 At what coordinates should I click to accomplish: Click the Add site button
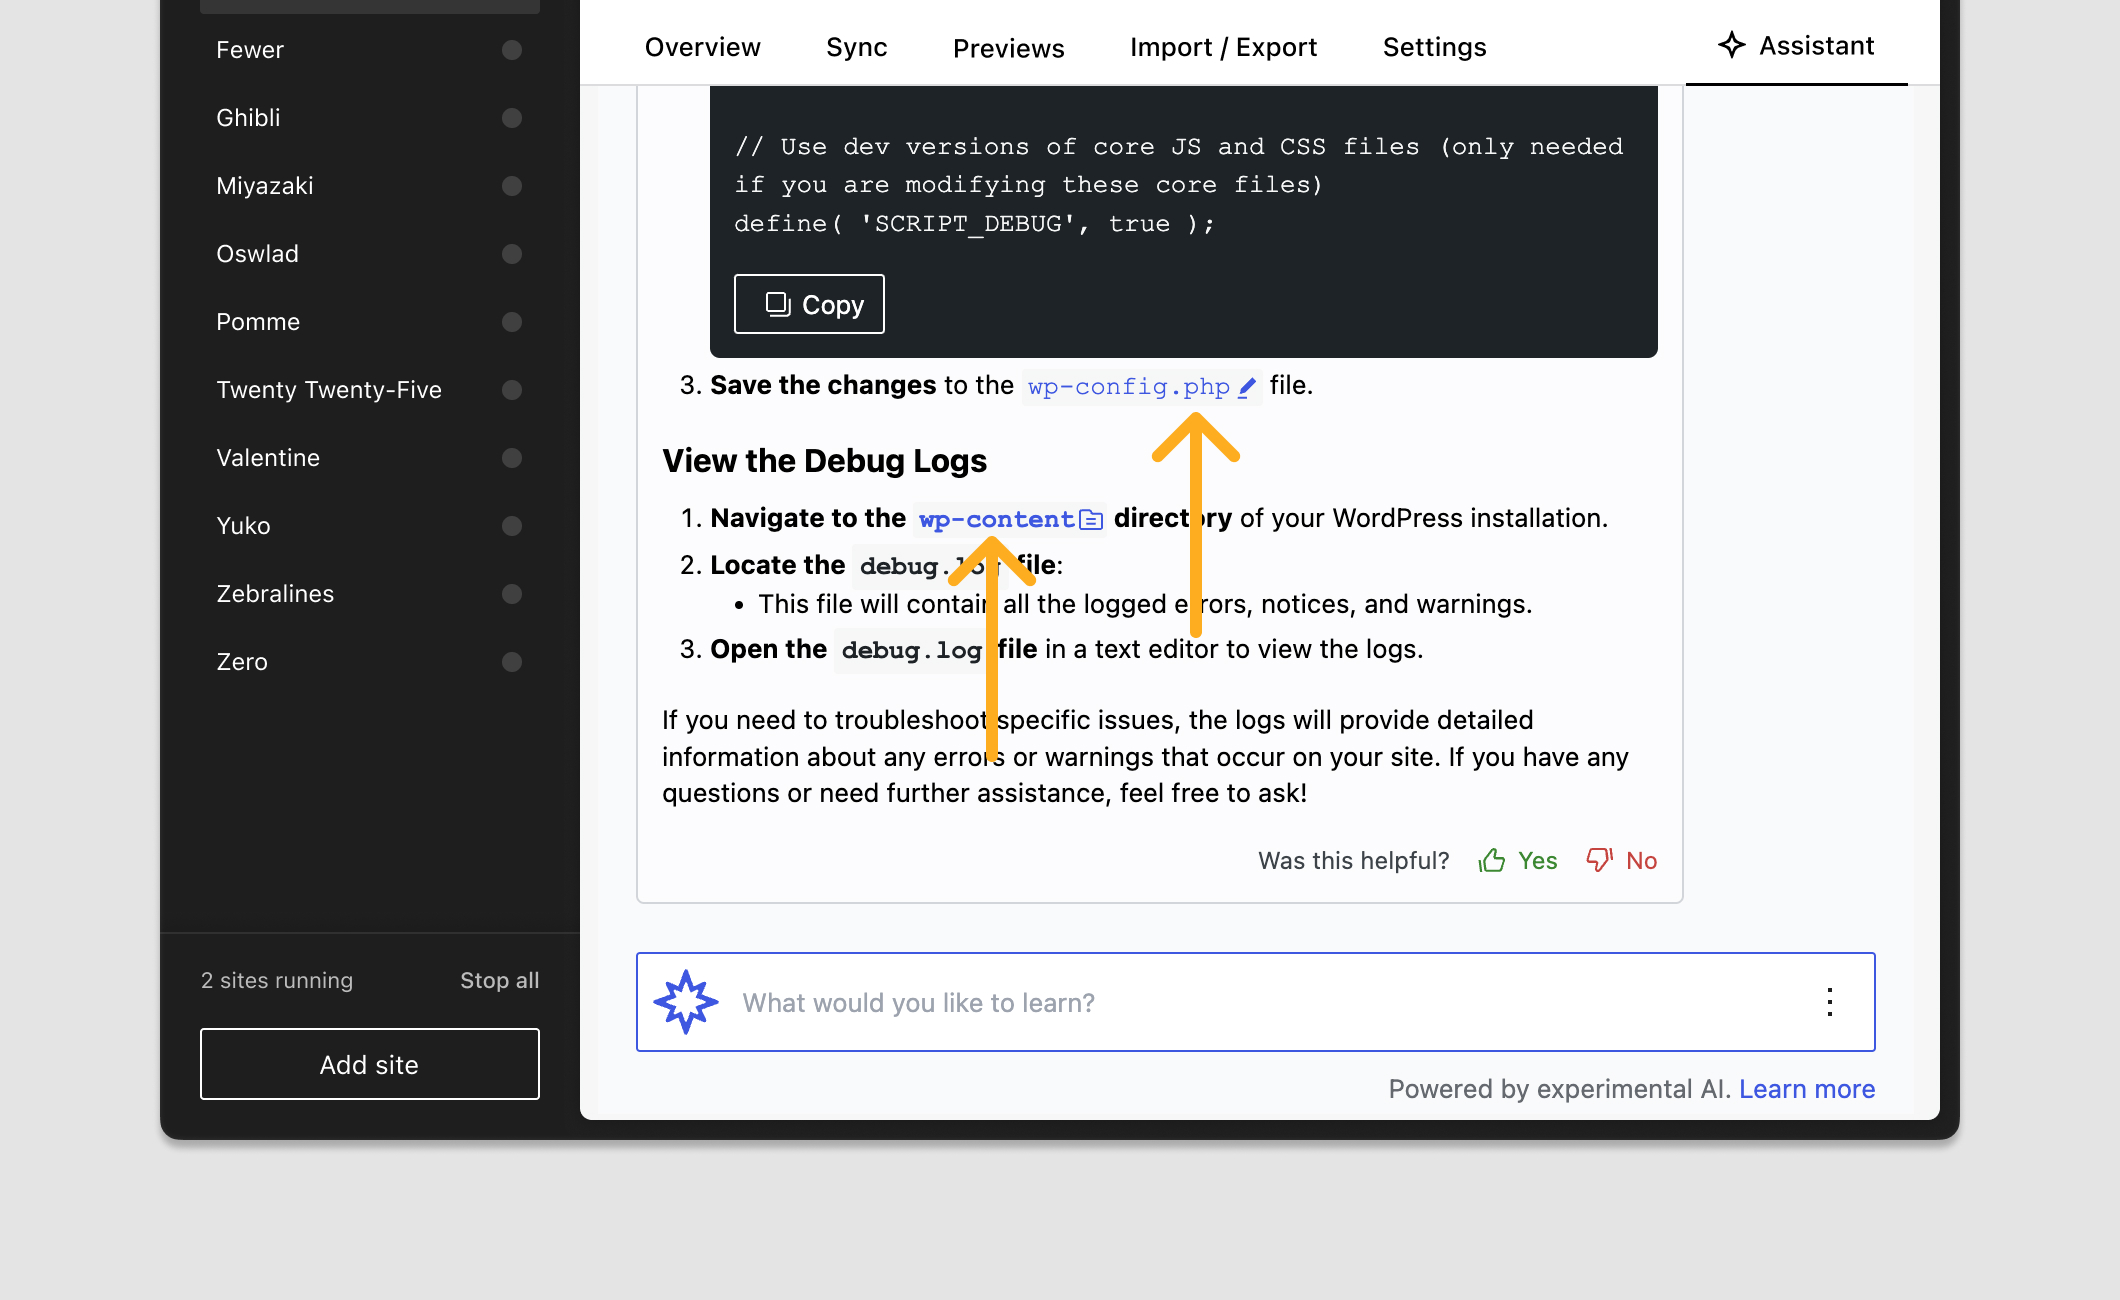tap(369, 1064)
